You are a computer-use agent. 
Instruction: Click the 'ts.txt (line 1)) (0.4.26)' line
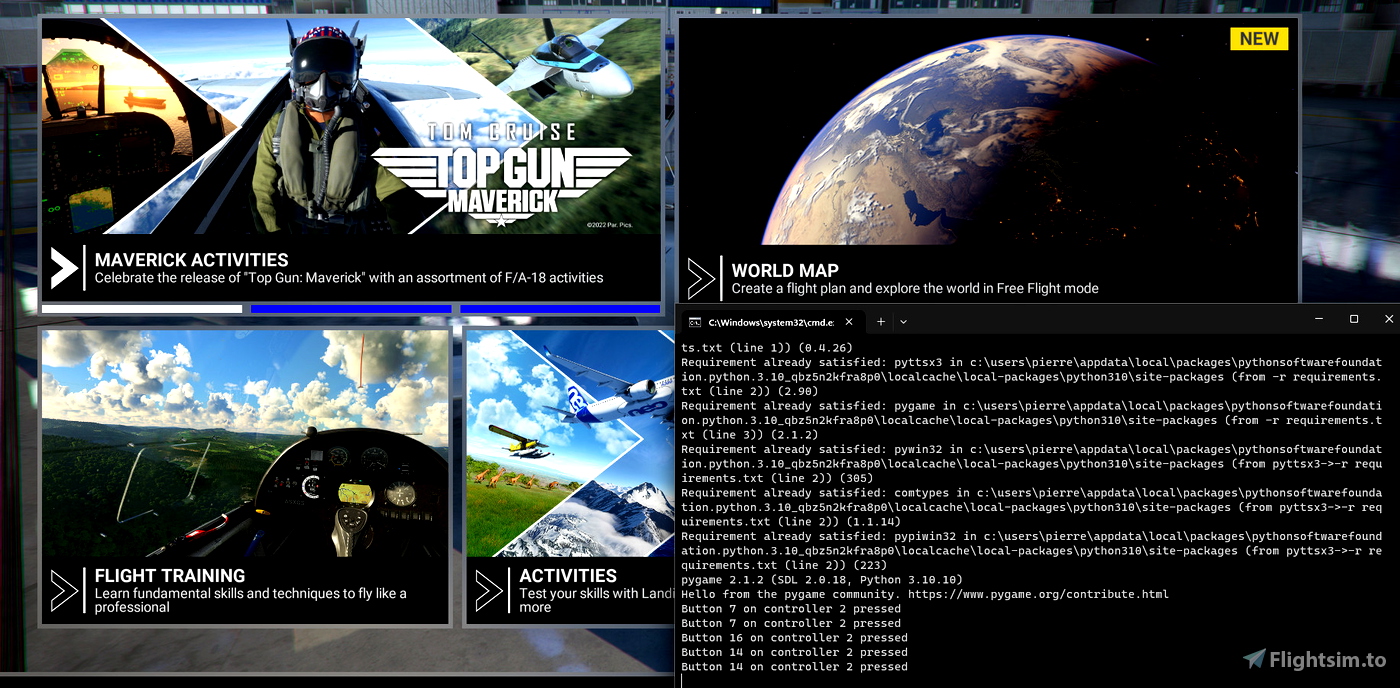[767, 348]
